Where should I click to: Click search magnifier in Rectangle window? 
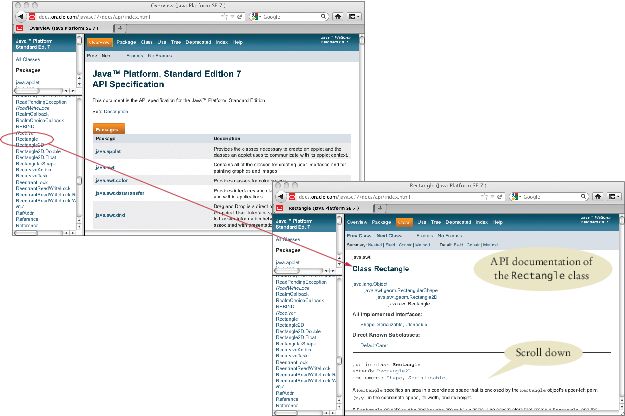584,196
